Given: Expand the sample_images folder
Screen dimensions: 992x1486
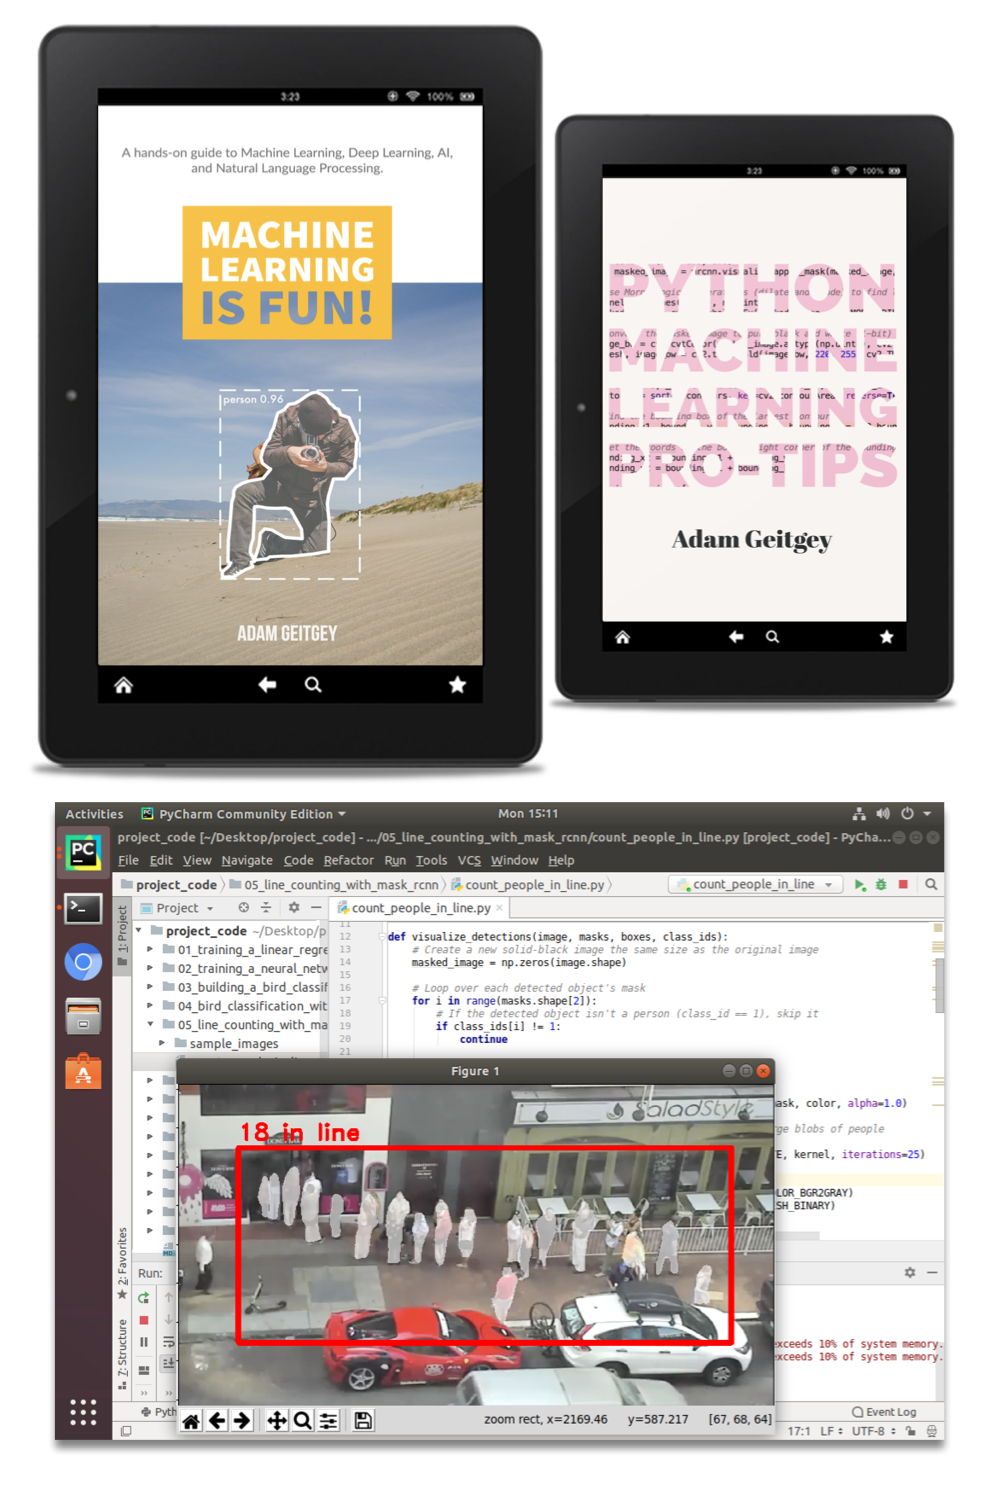Looking at the screenshot, I should tap(162, 1043).
